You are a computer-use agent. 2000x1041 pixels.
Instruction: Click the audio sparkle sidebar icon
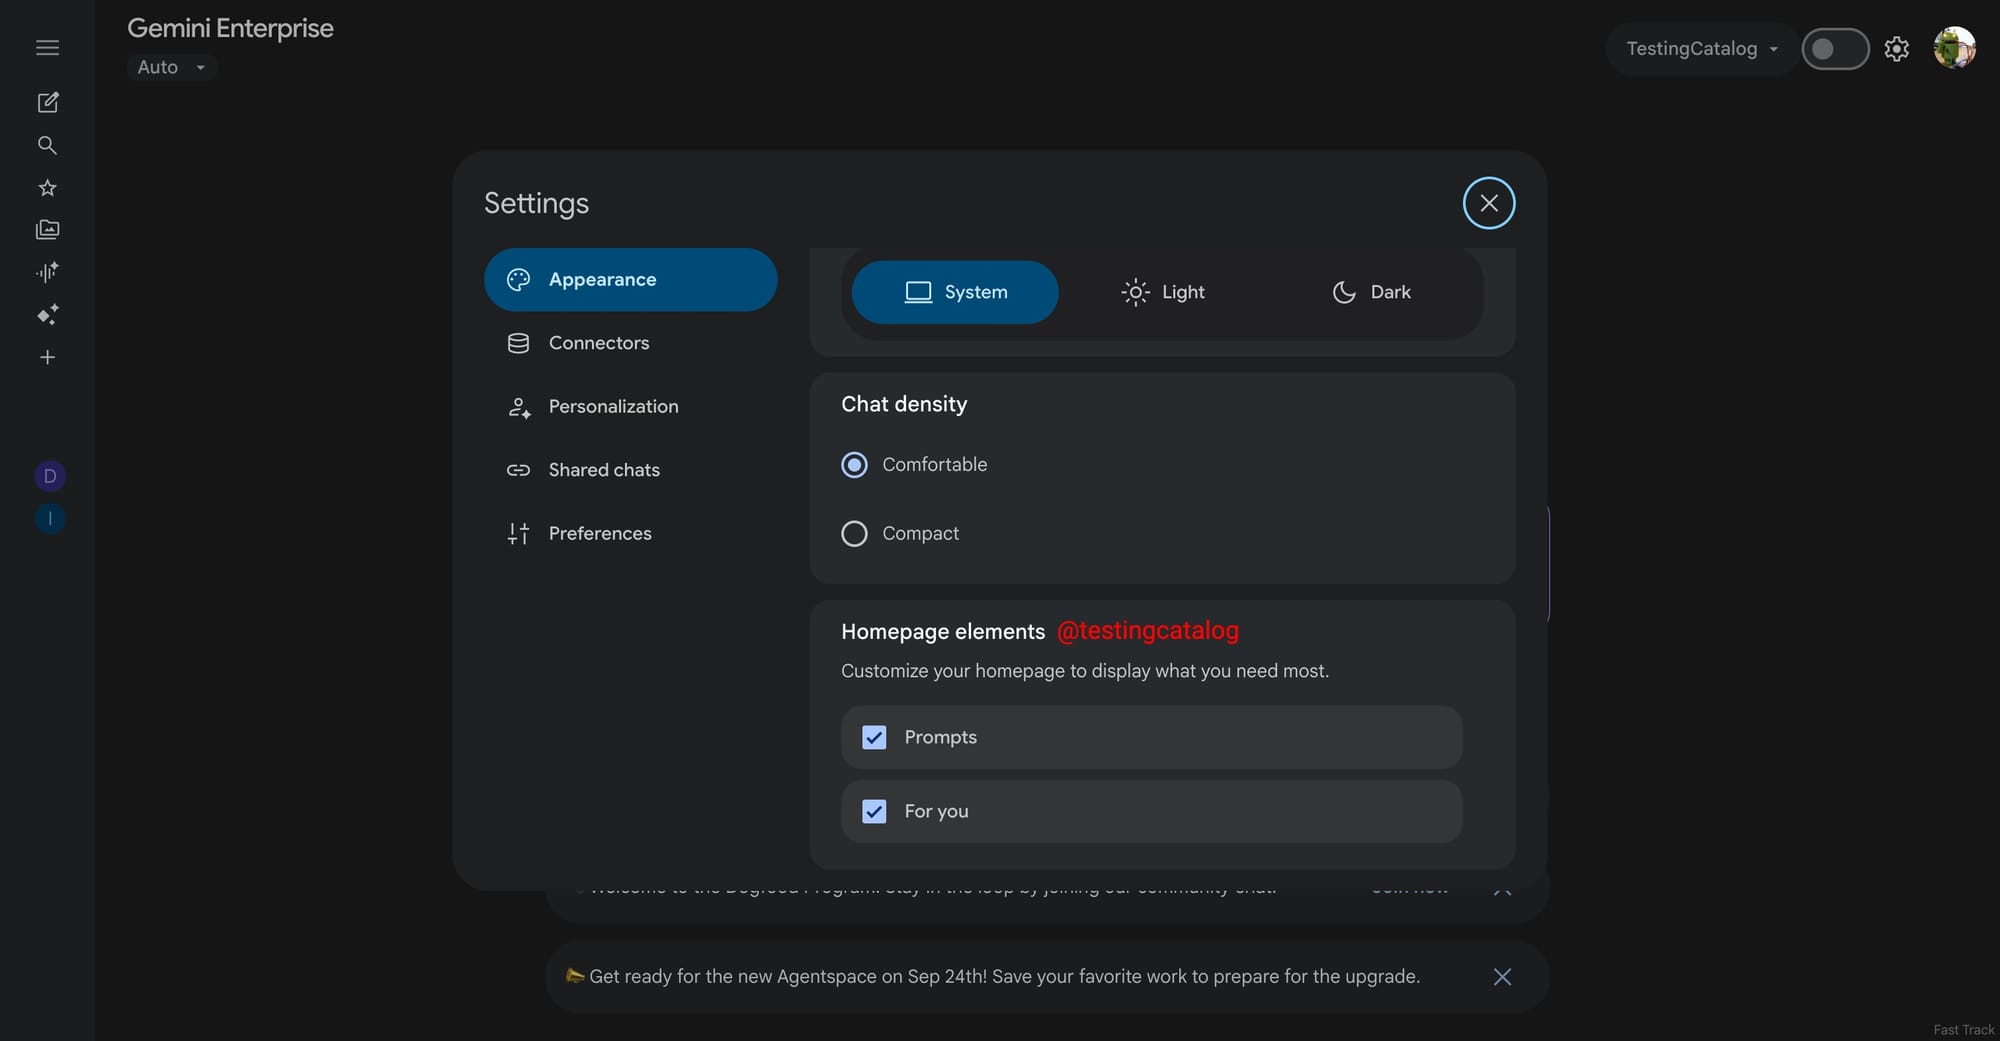point(47,272)
